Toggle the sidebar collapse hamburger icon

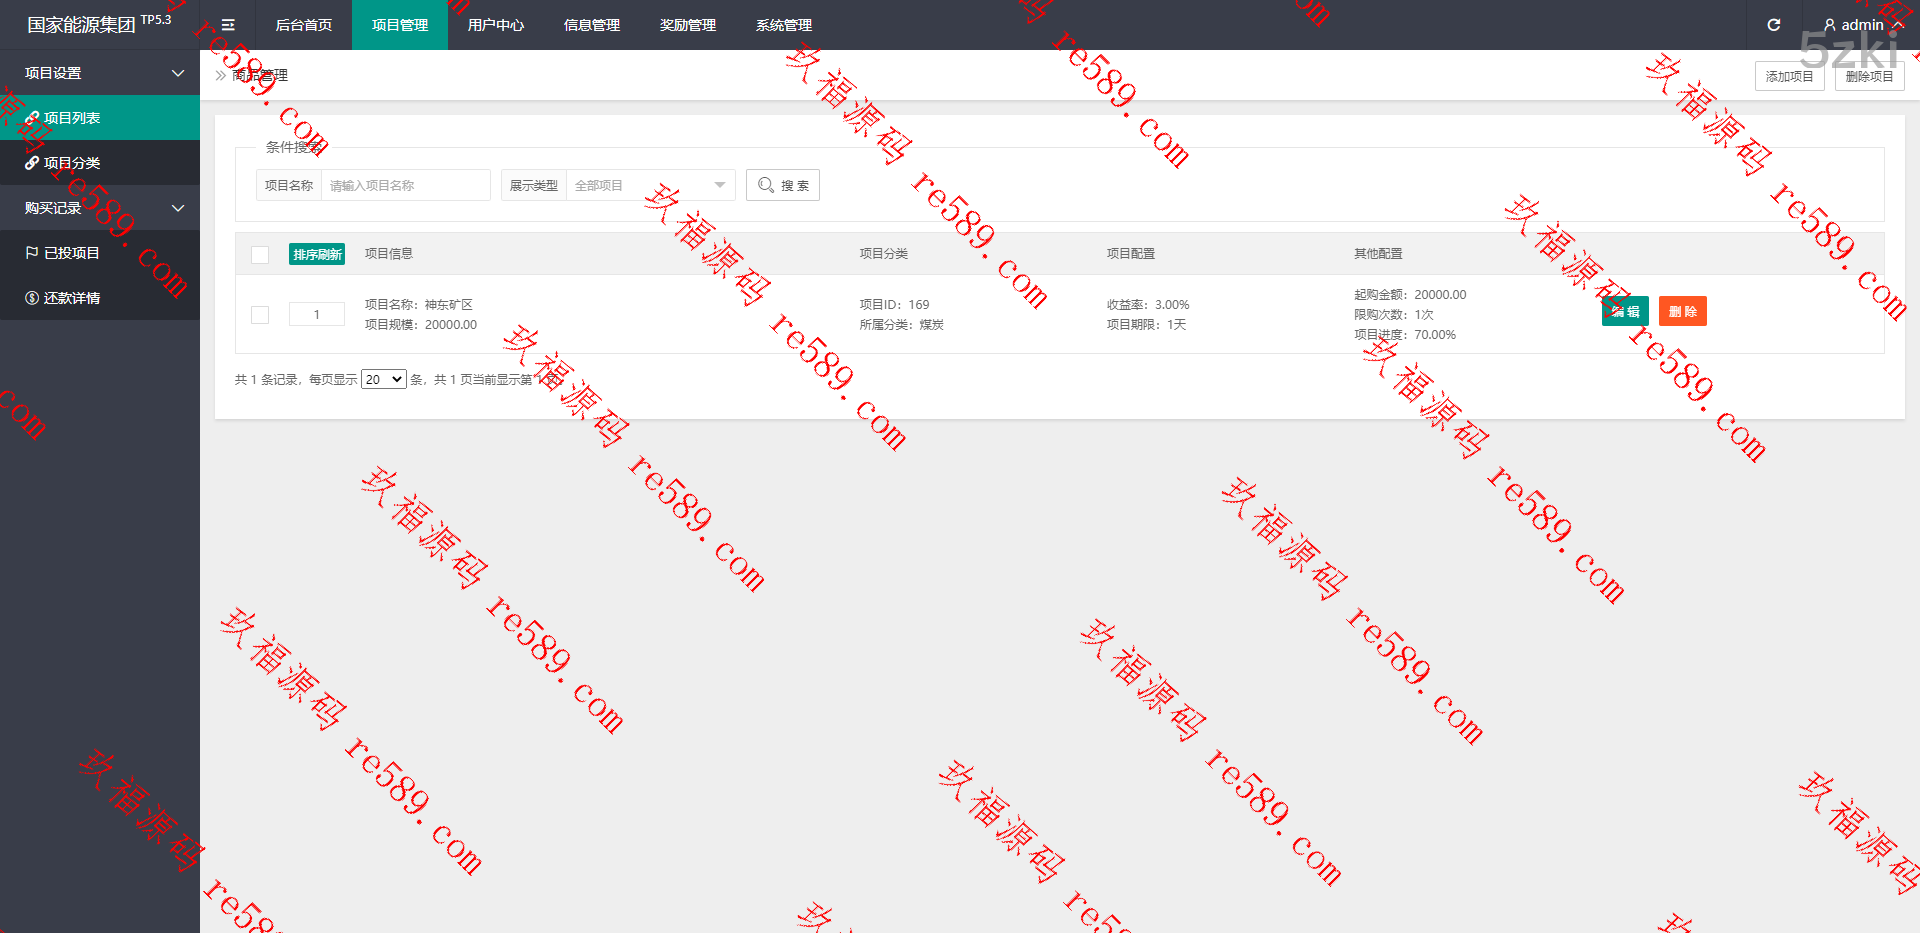coord(228,25)
